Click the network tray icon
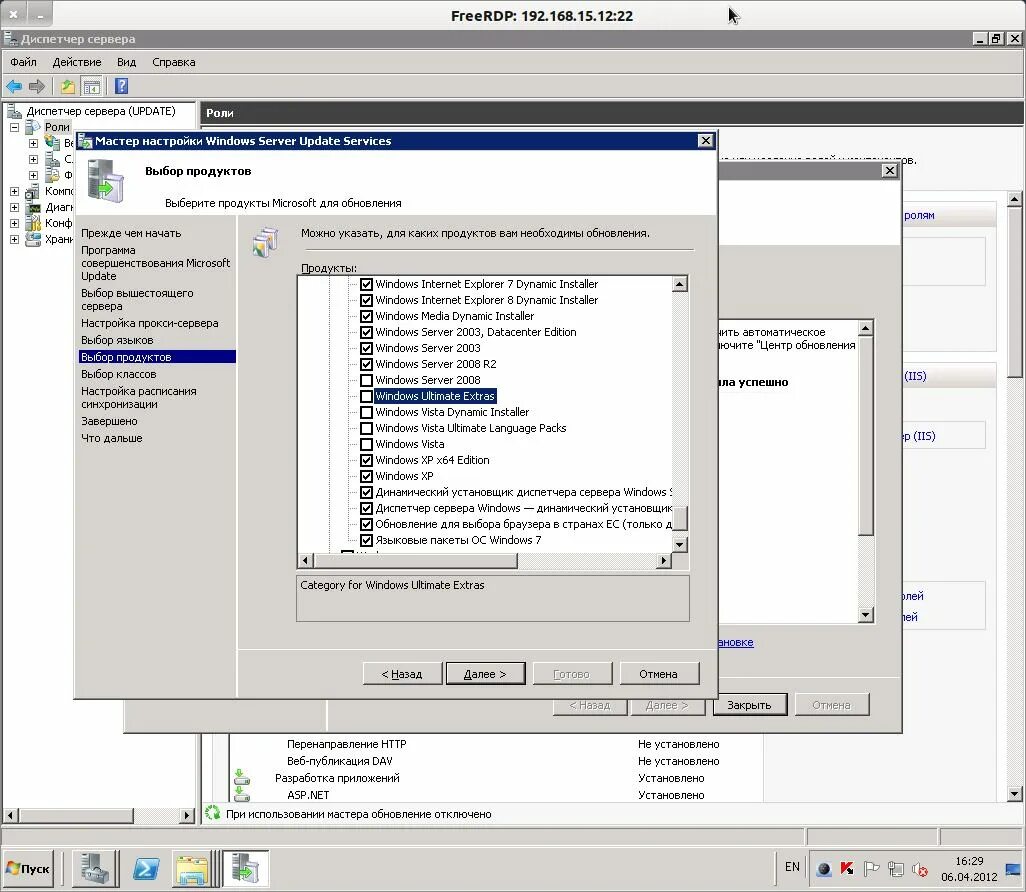The height and width of the screenshot is (892, 1026). [896, 869]
